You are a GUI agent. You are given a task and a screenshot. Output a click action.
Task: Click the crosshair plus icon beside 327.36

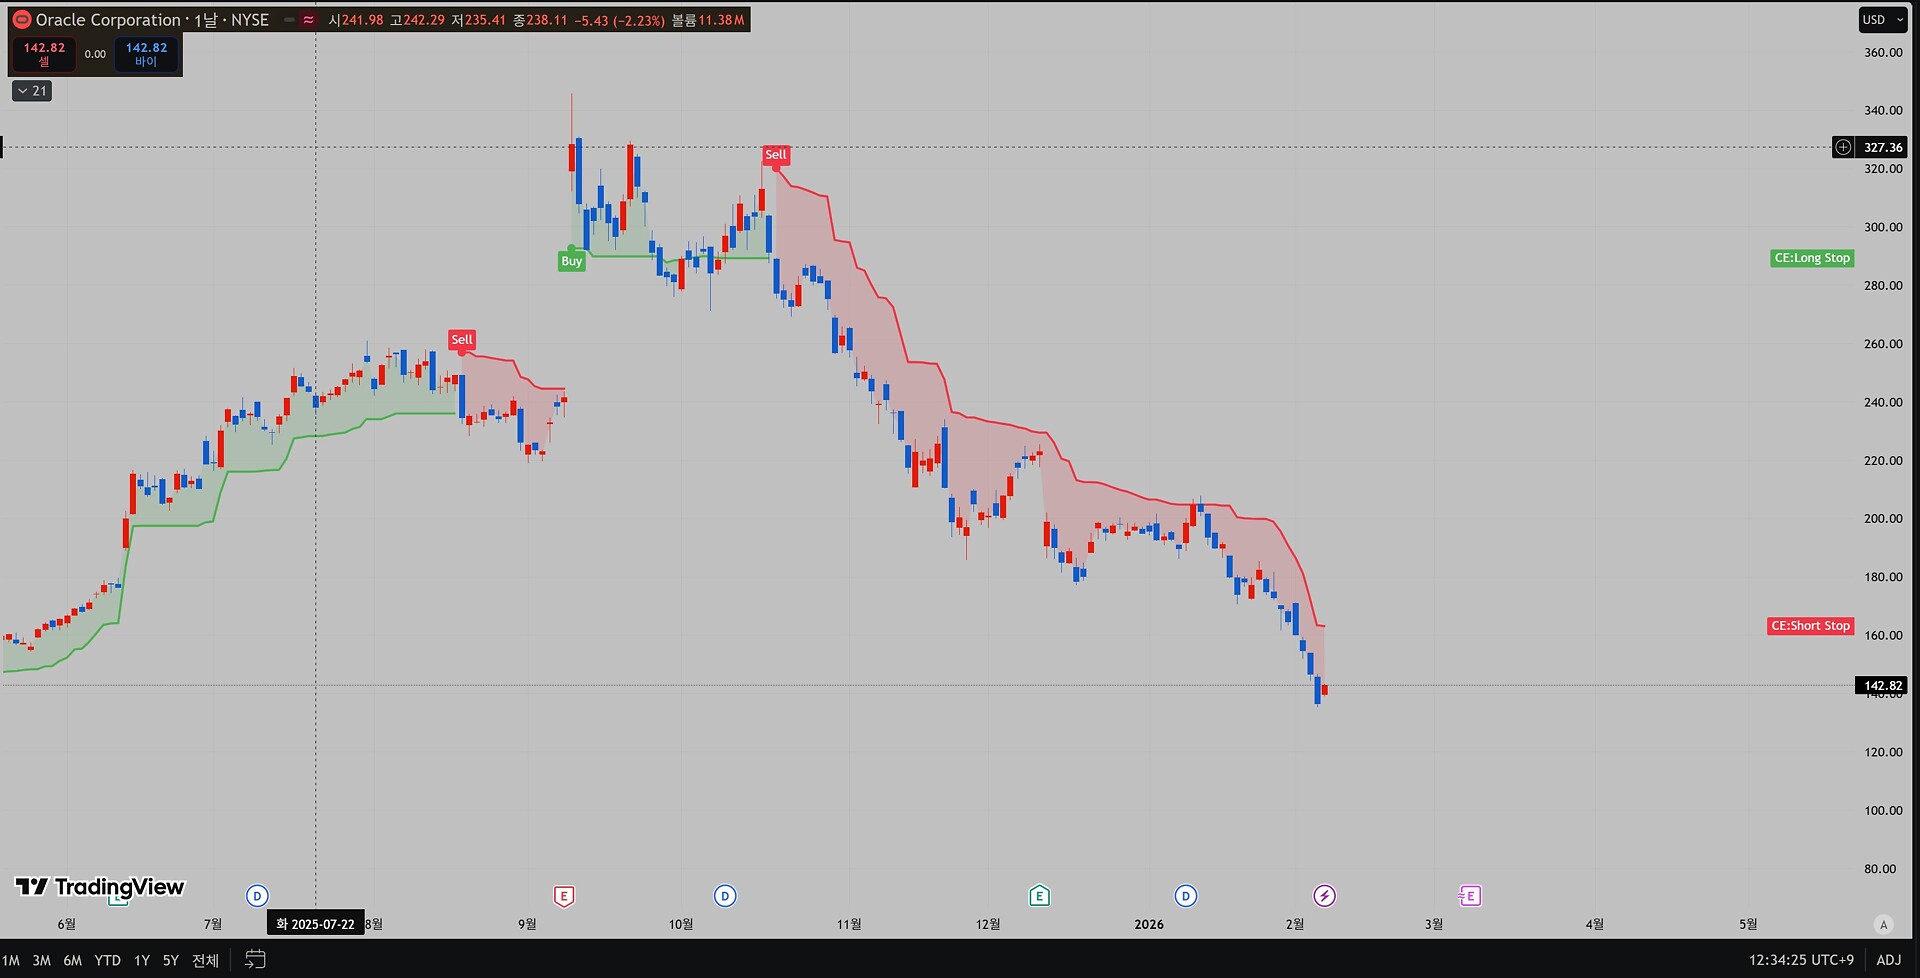(x=1843, y=148)
